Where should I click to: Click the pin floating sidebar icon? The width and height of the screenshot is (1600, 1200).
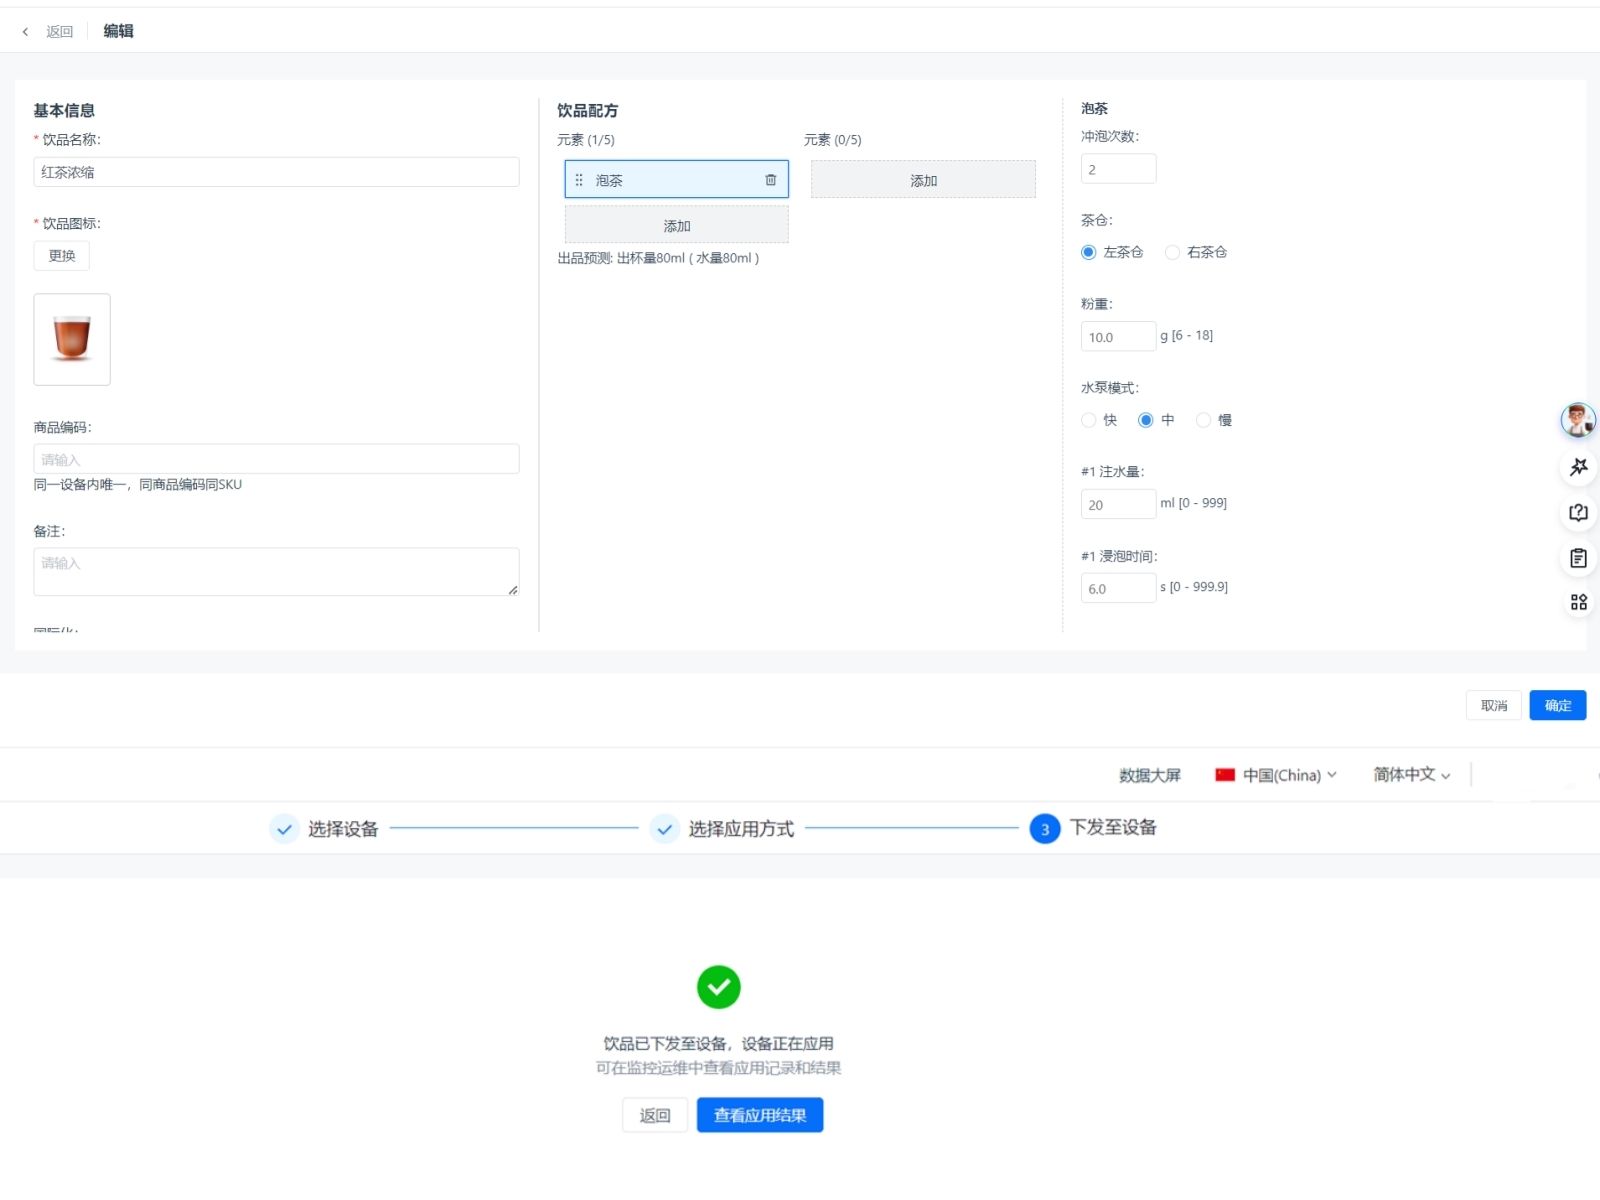click(x=1578, y=467)
